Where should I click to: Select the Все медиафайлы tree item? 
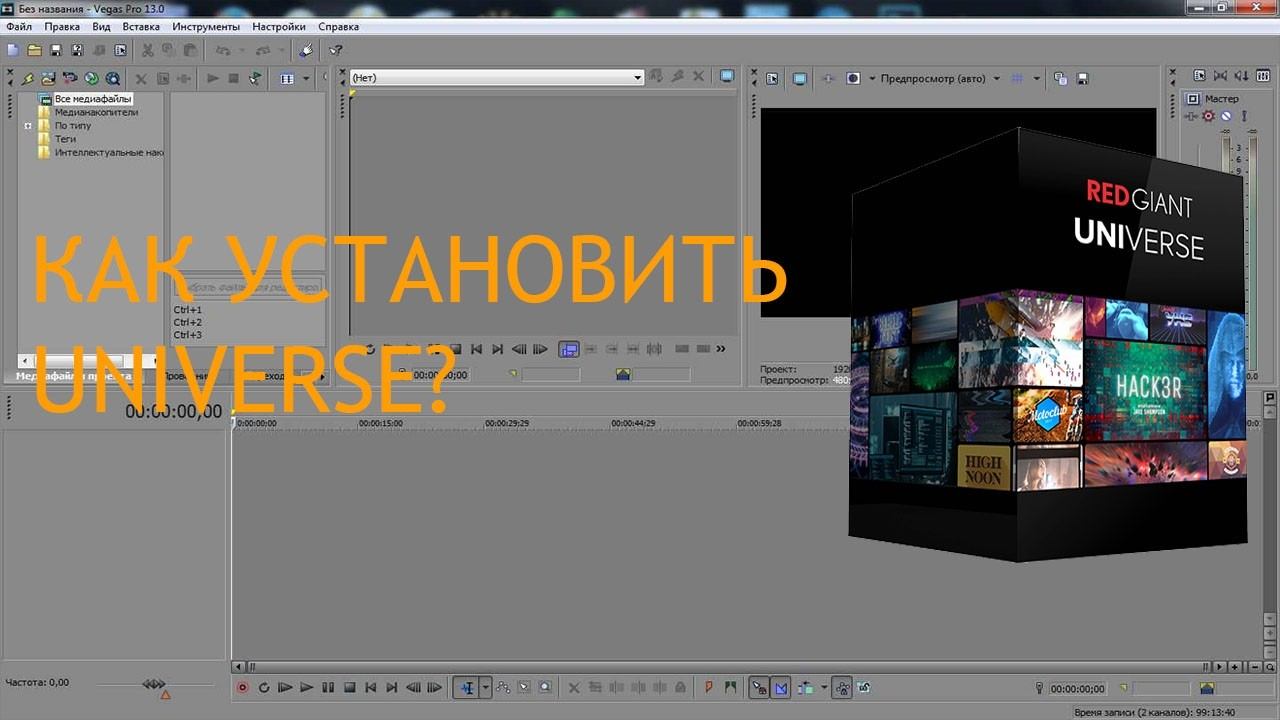[x=93, y=99]
